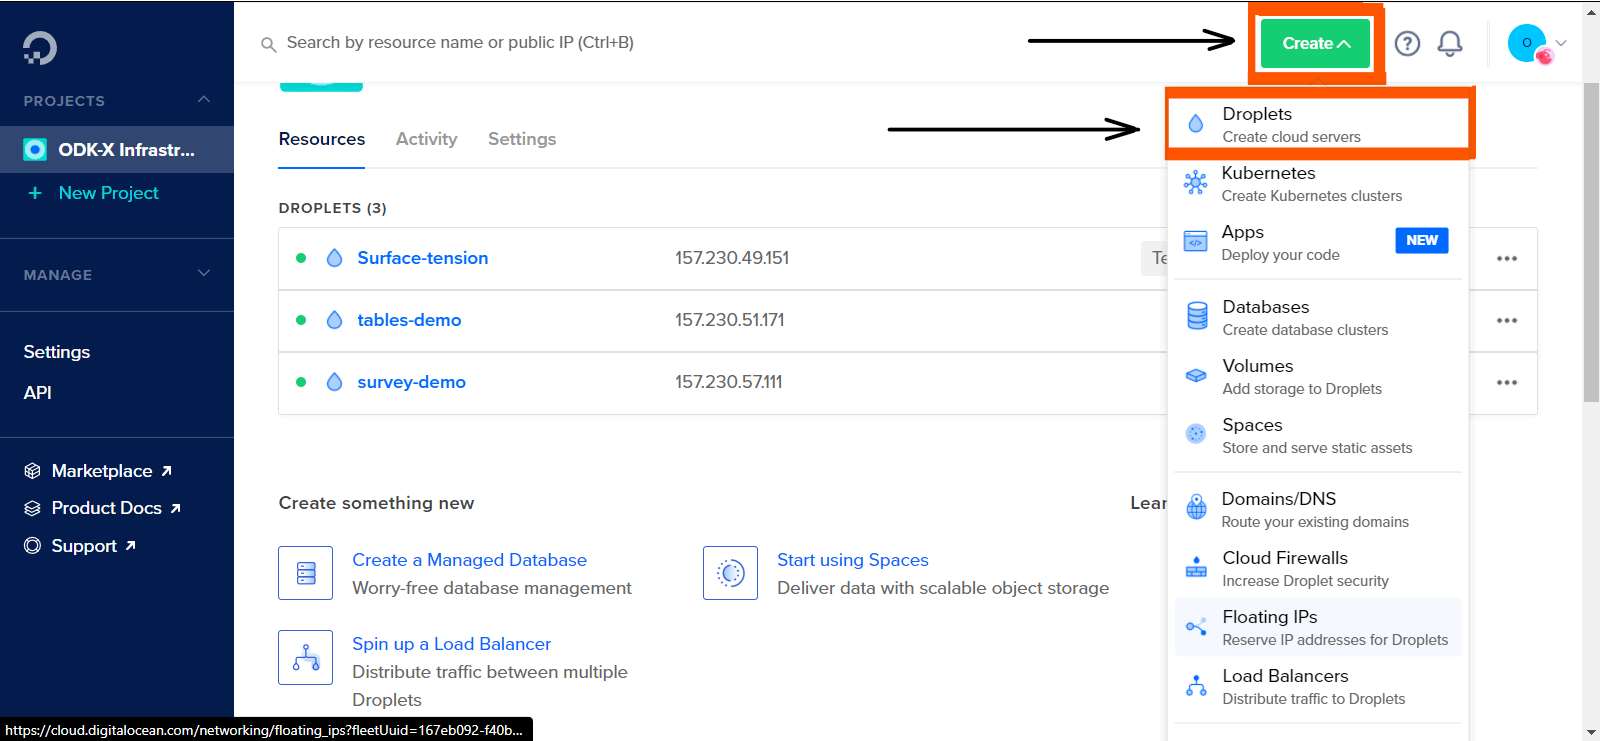
Task: Switch to the Settings tab
Action: click(522, 139)
